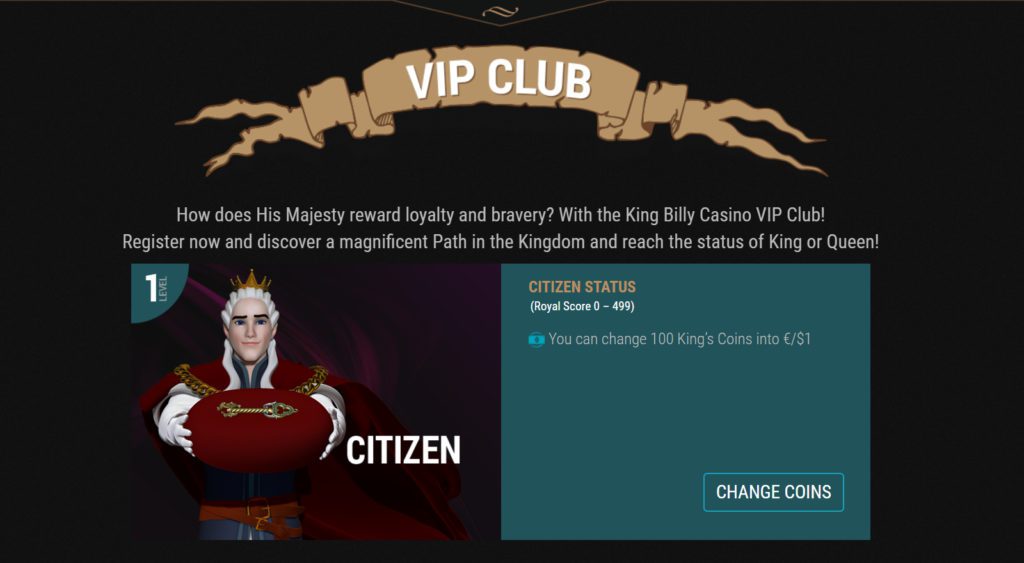
Task: Click the CITIZEN STATUS heading
Action: click(x=582, y=287)
